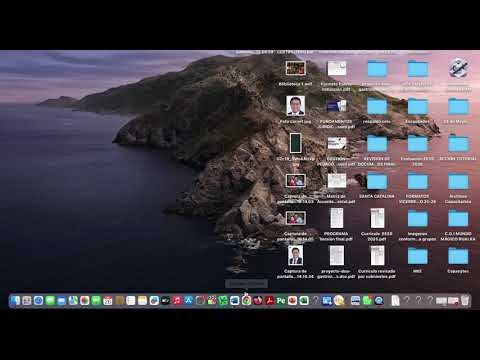This screenshot has width=480, height=360.
Task: Select Foto carnet.jpg thumbnail
Action: tap(296, 106)
